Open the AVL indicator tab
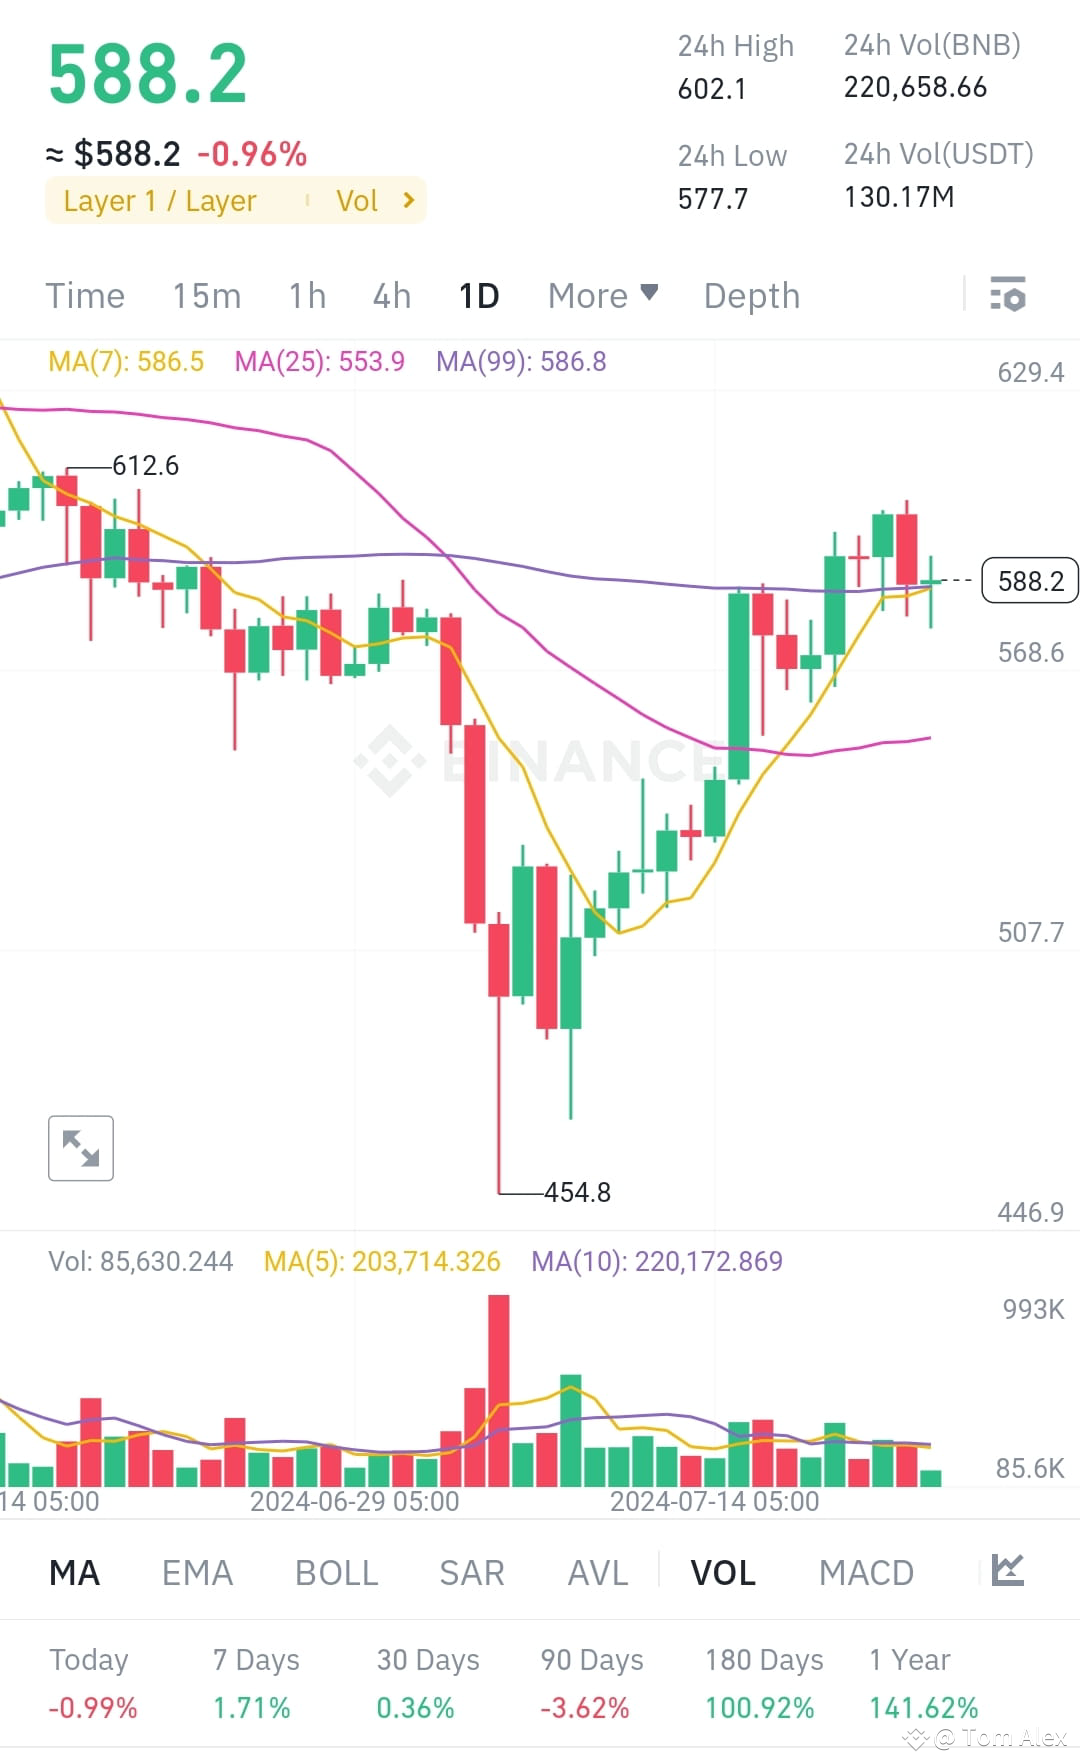Screen dimensions: 1080x1760 tap(597, 1572)
